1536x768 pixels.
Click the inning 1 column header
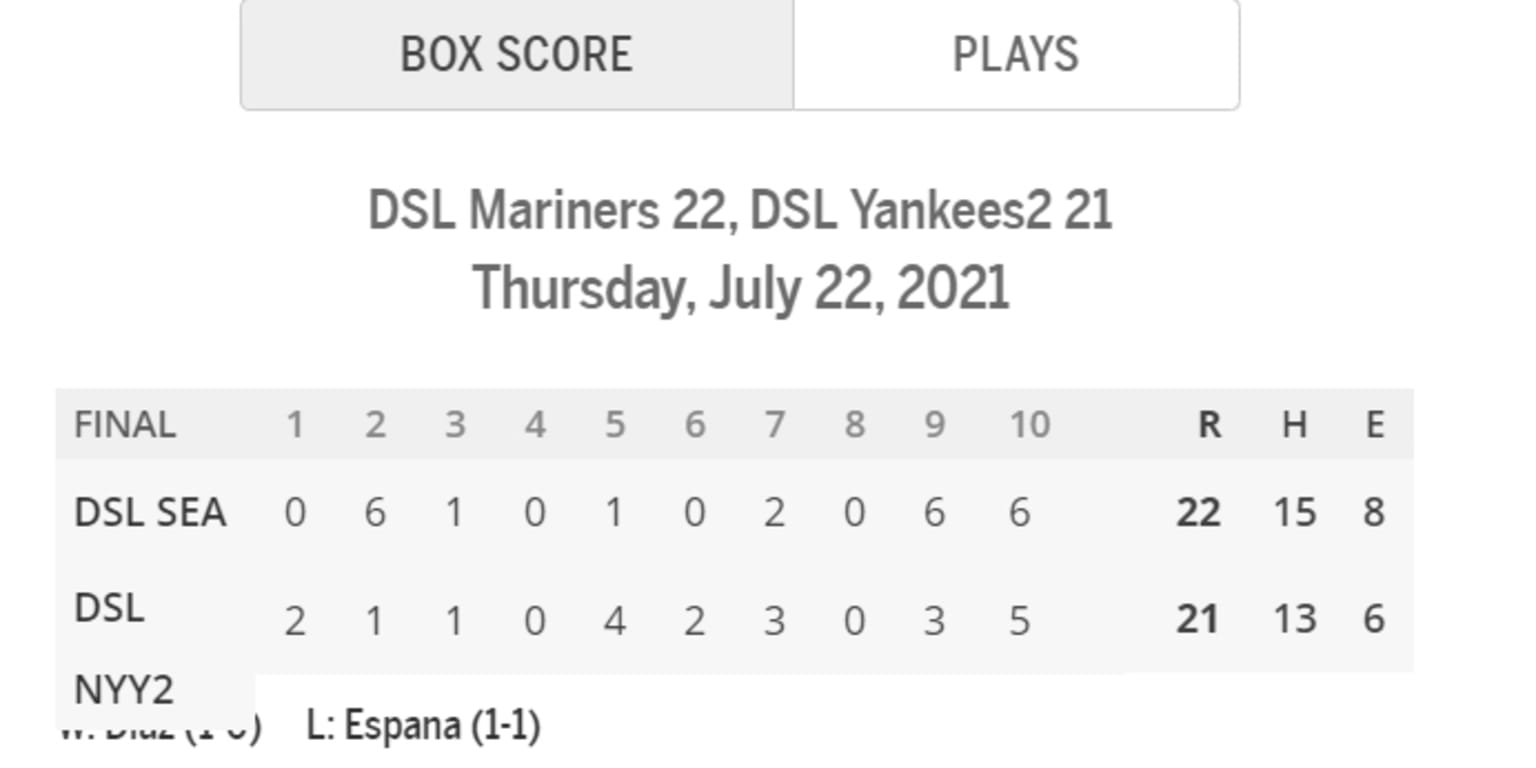pyautogui.click(x=294, y=425)
